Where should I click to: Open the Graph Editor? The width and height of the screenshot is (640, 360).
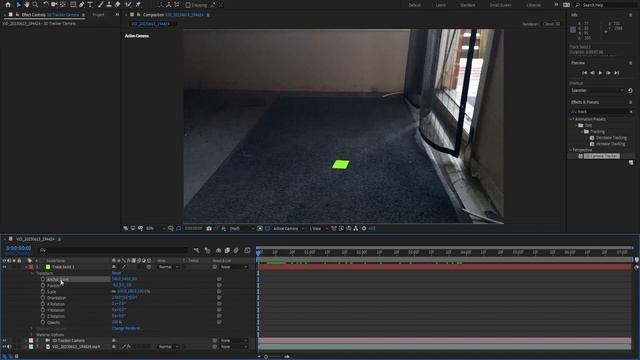pyautogui.click(x=247, y=250)
